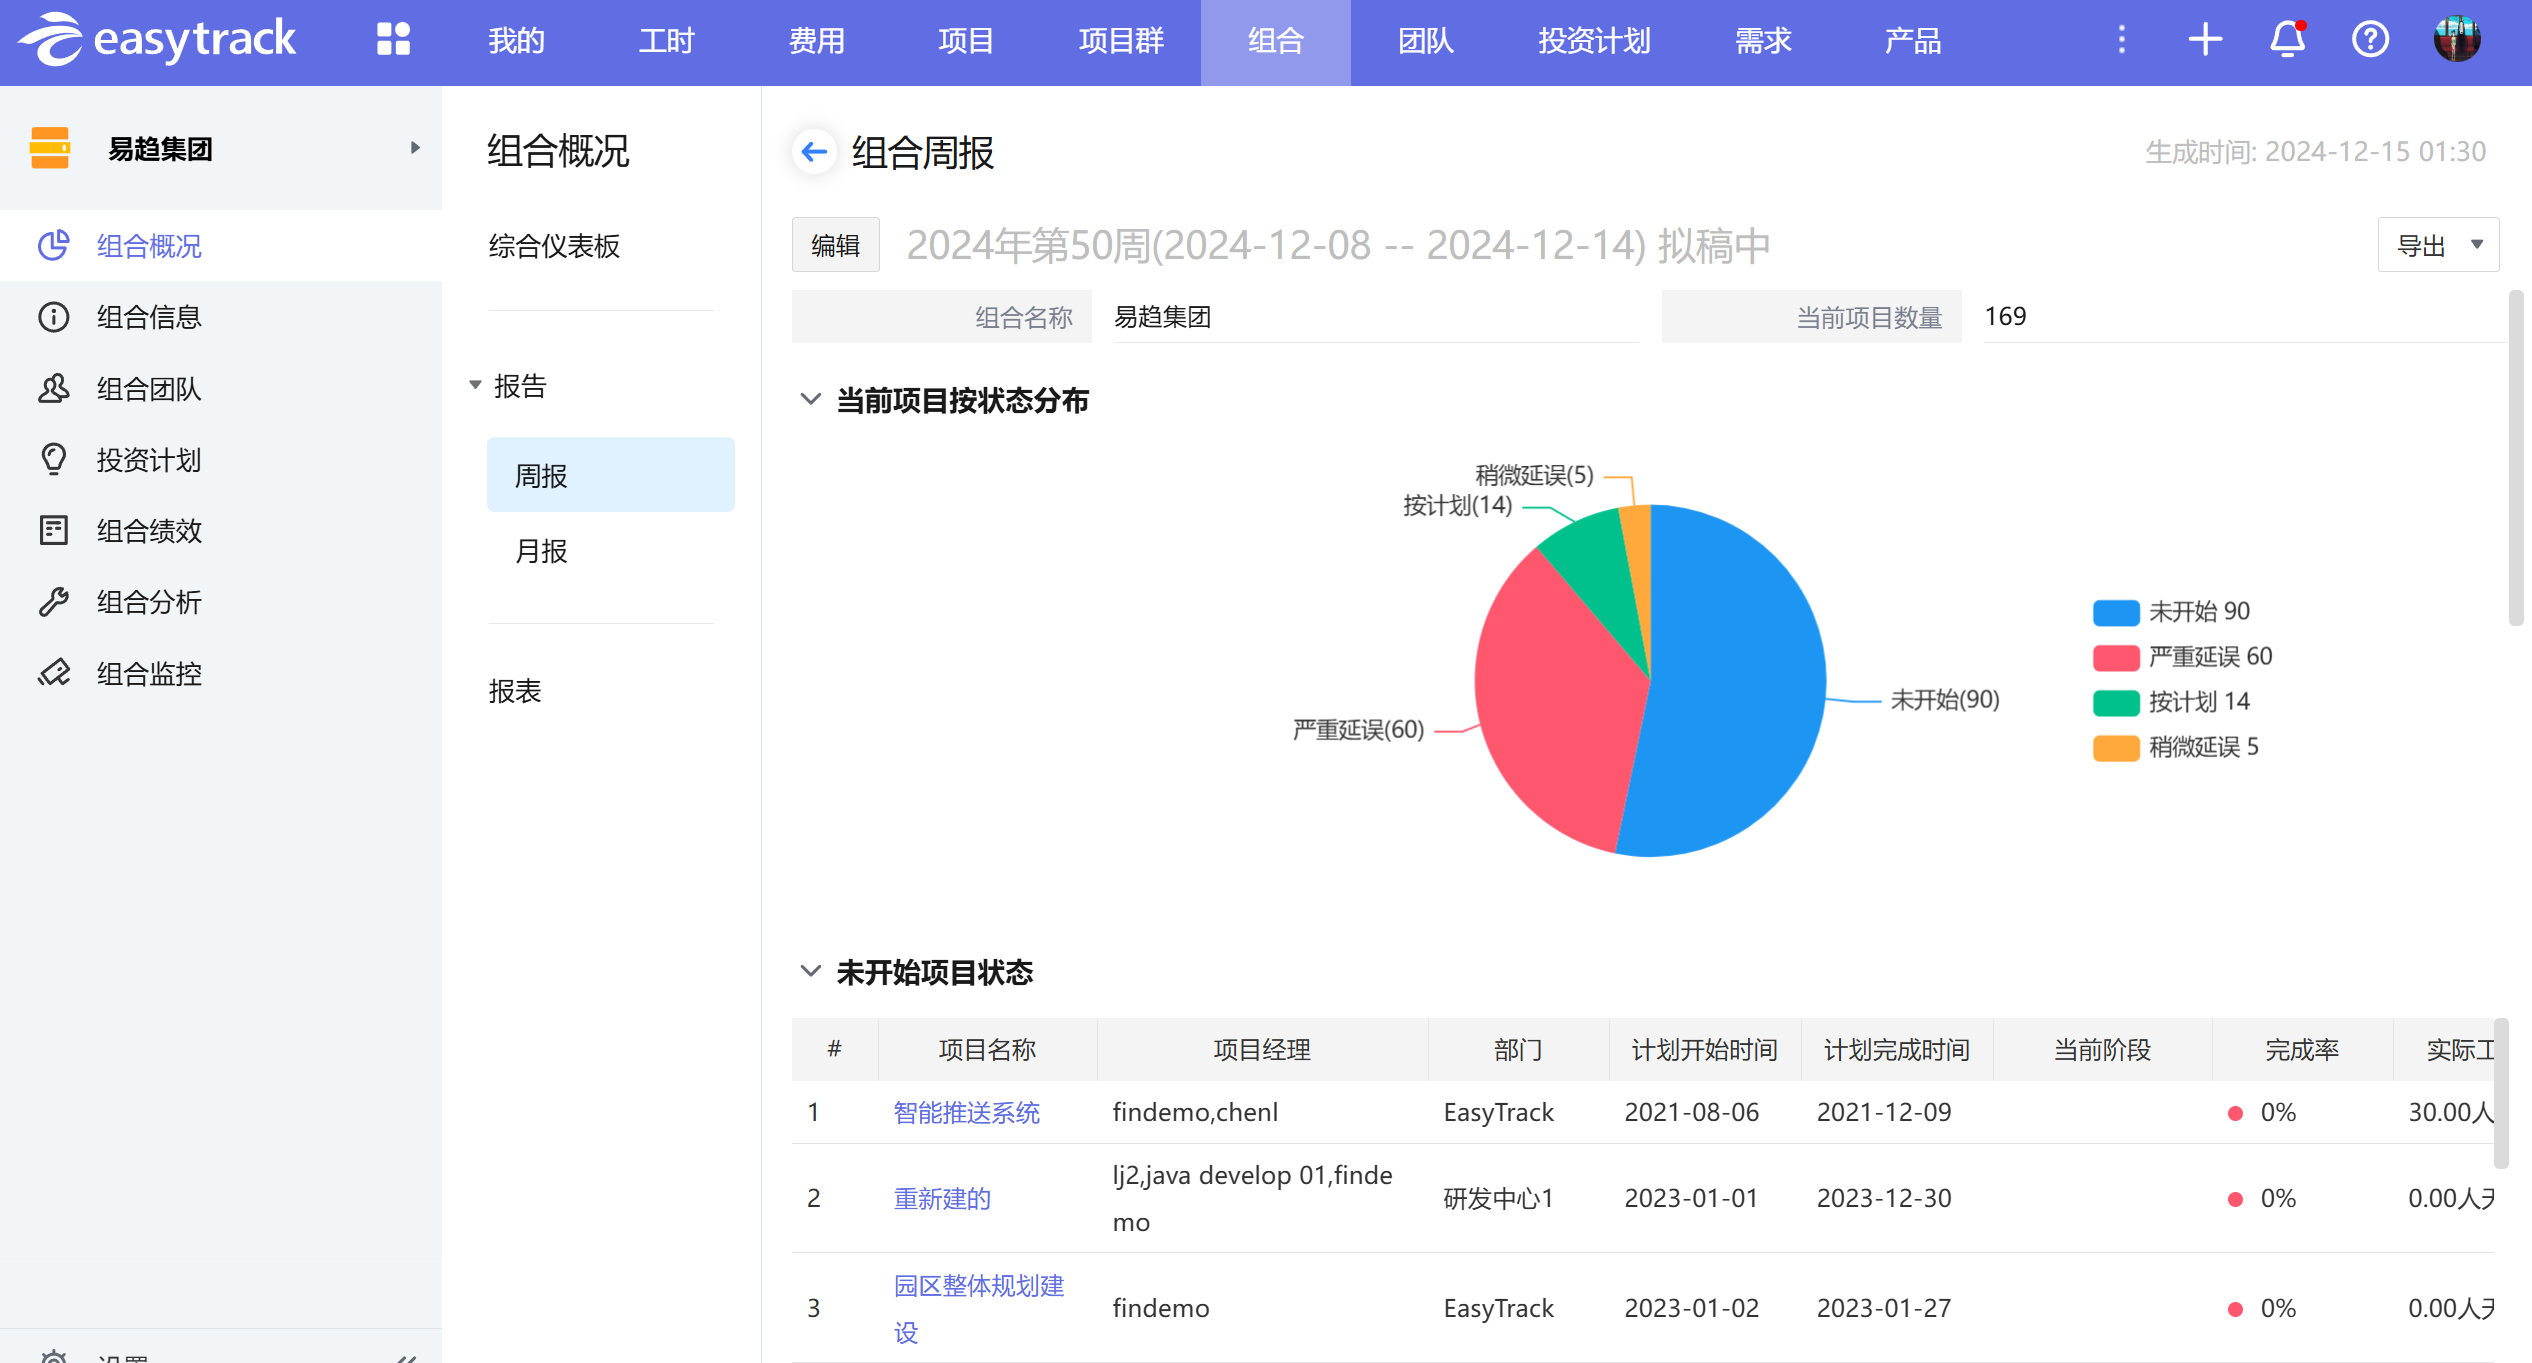Open the vertical three-dot more menu
2532x1363 pixels.
[x=2121, y=40]
